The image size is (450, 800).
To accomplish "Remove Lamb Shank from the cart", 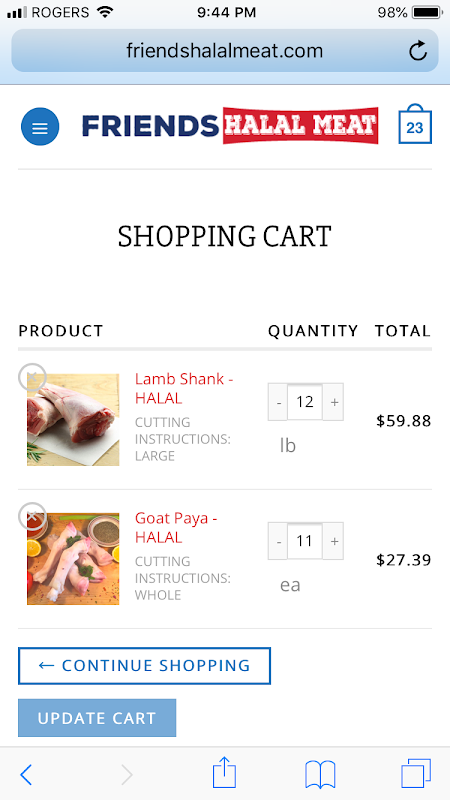I will (32, 378).
